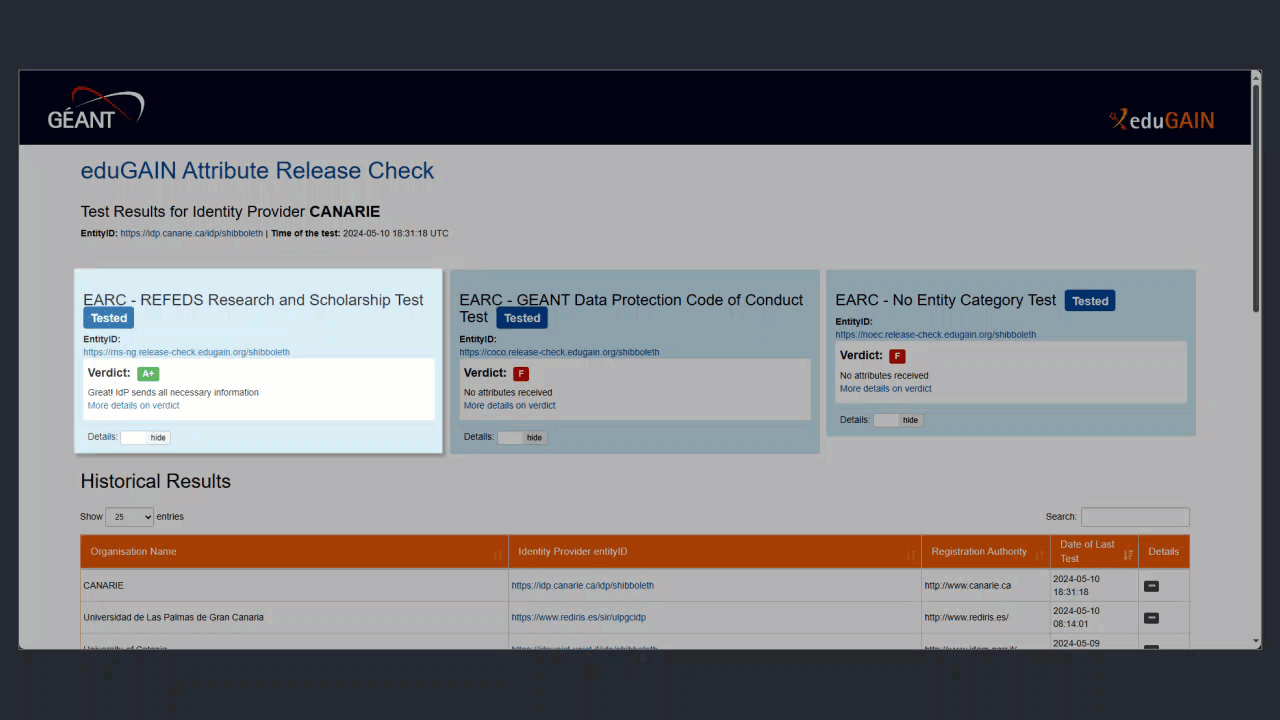
Task: Click the A+ verdict badge
Action: point(148,374)
